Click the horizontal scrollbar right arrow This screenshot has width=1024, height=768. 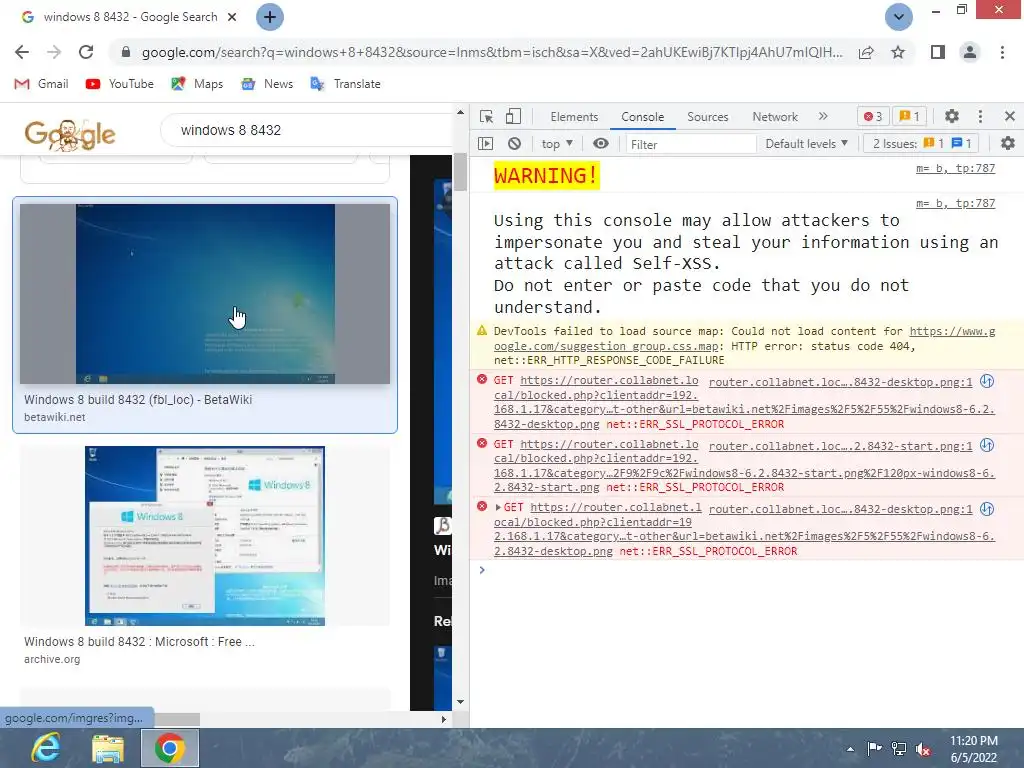(x=444, y=719)
